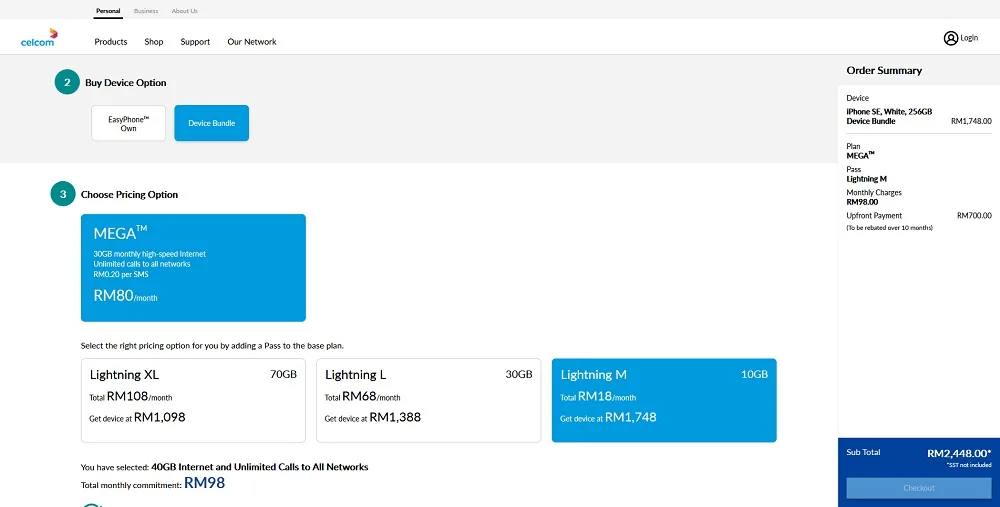1000x507 pixels.
Task: Click the Login user icon
Action: [950, 38]
